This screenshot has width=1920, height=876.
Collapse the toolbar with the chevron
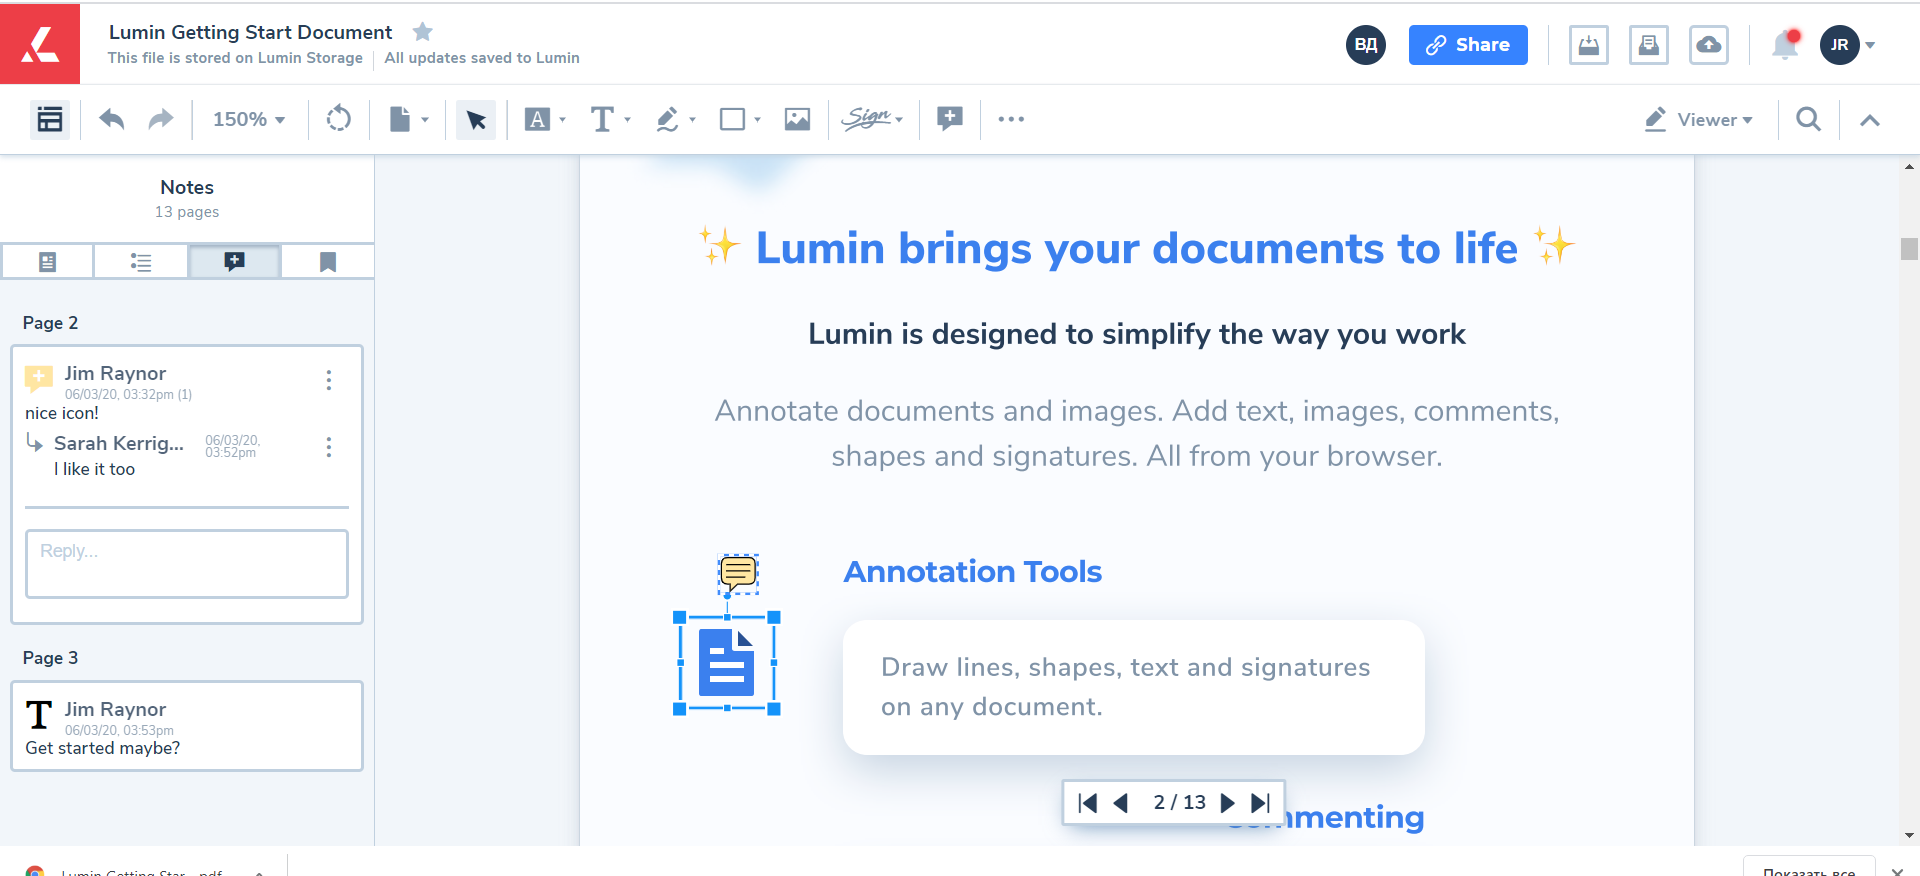(1870, 120)
